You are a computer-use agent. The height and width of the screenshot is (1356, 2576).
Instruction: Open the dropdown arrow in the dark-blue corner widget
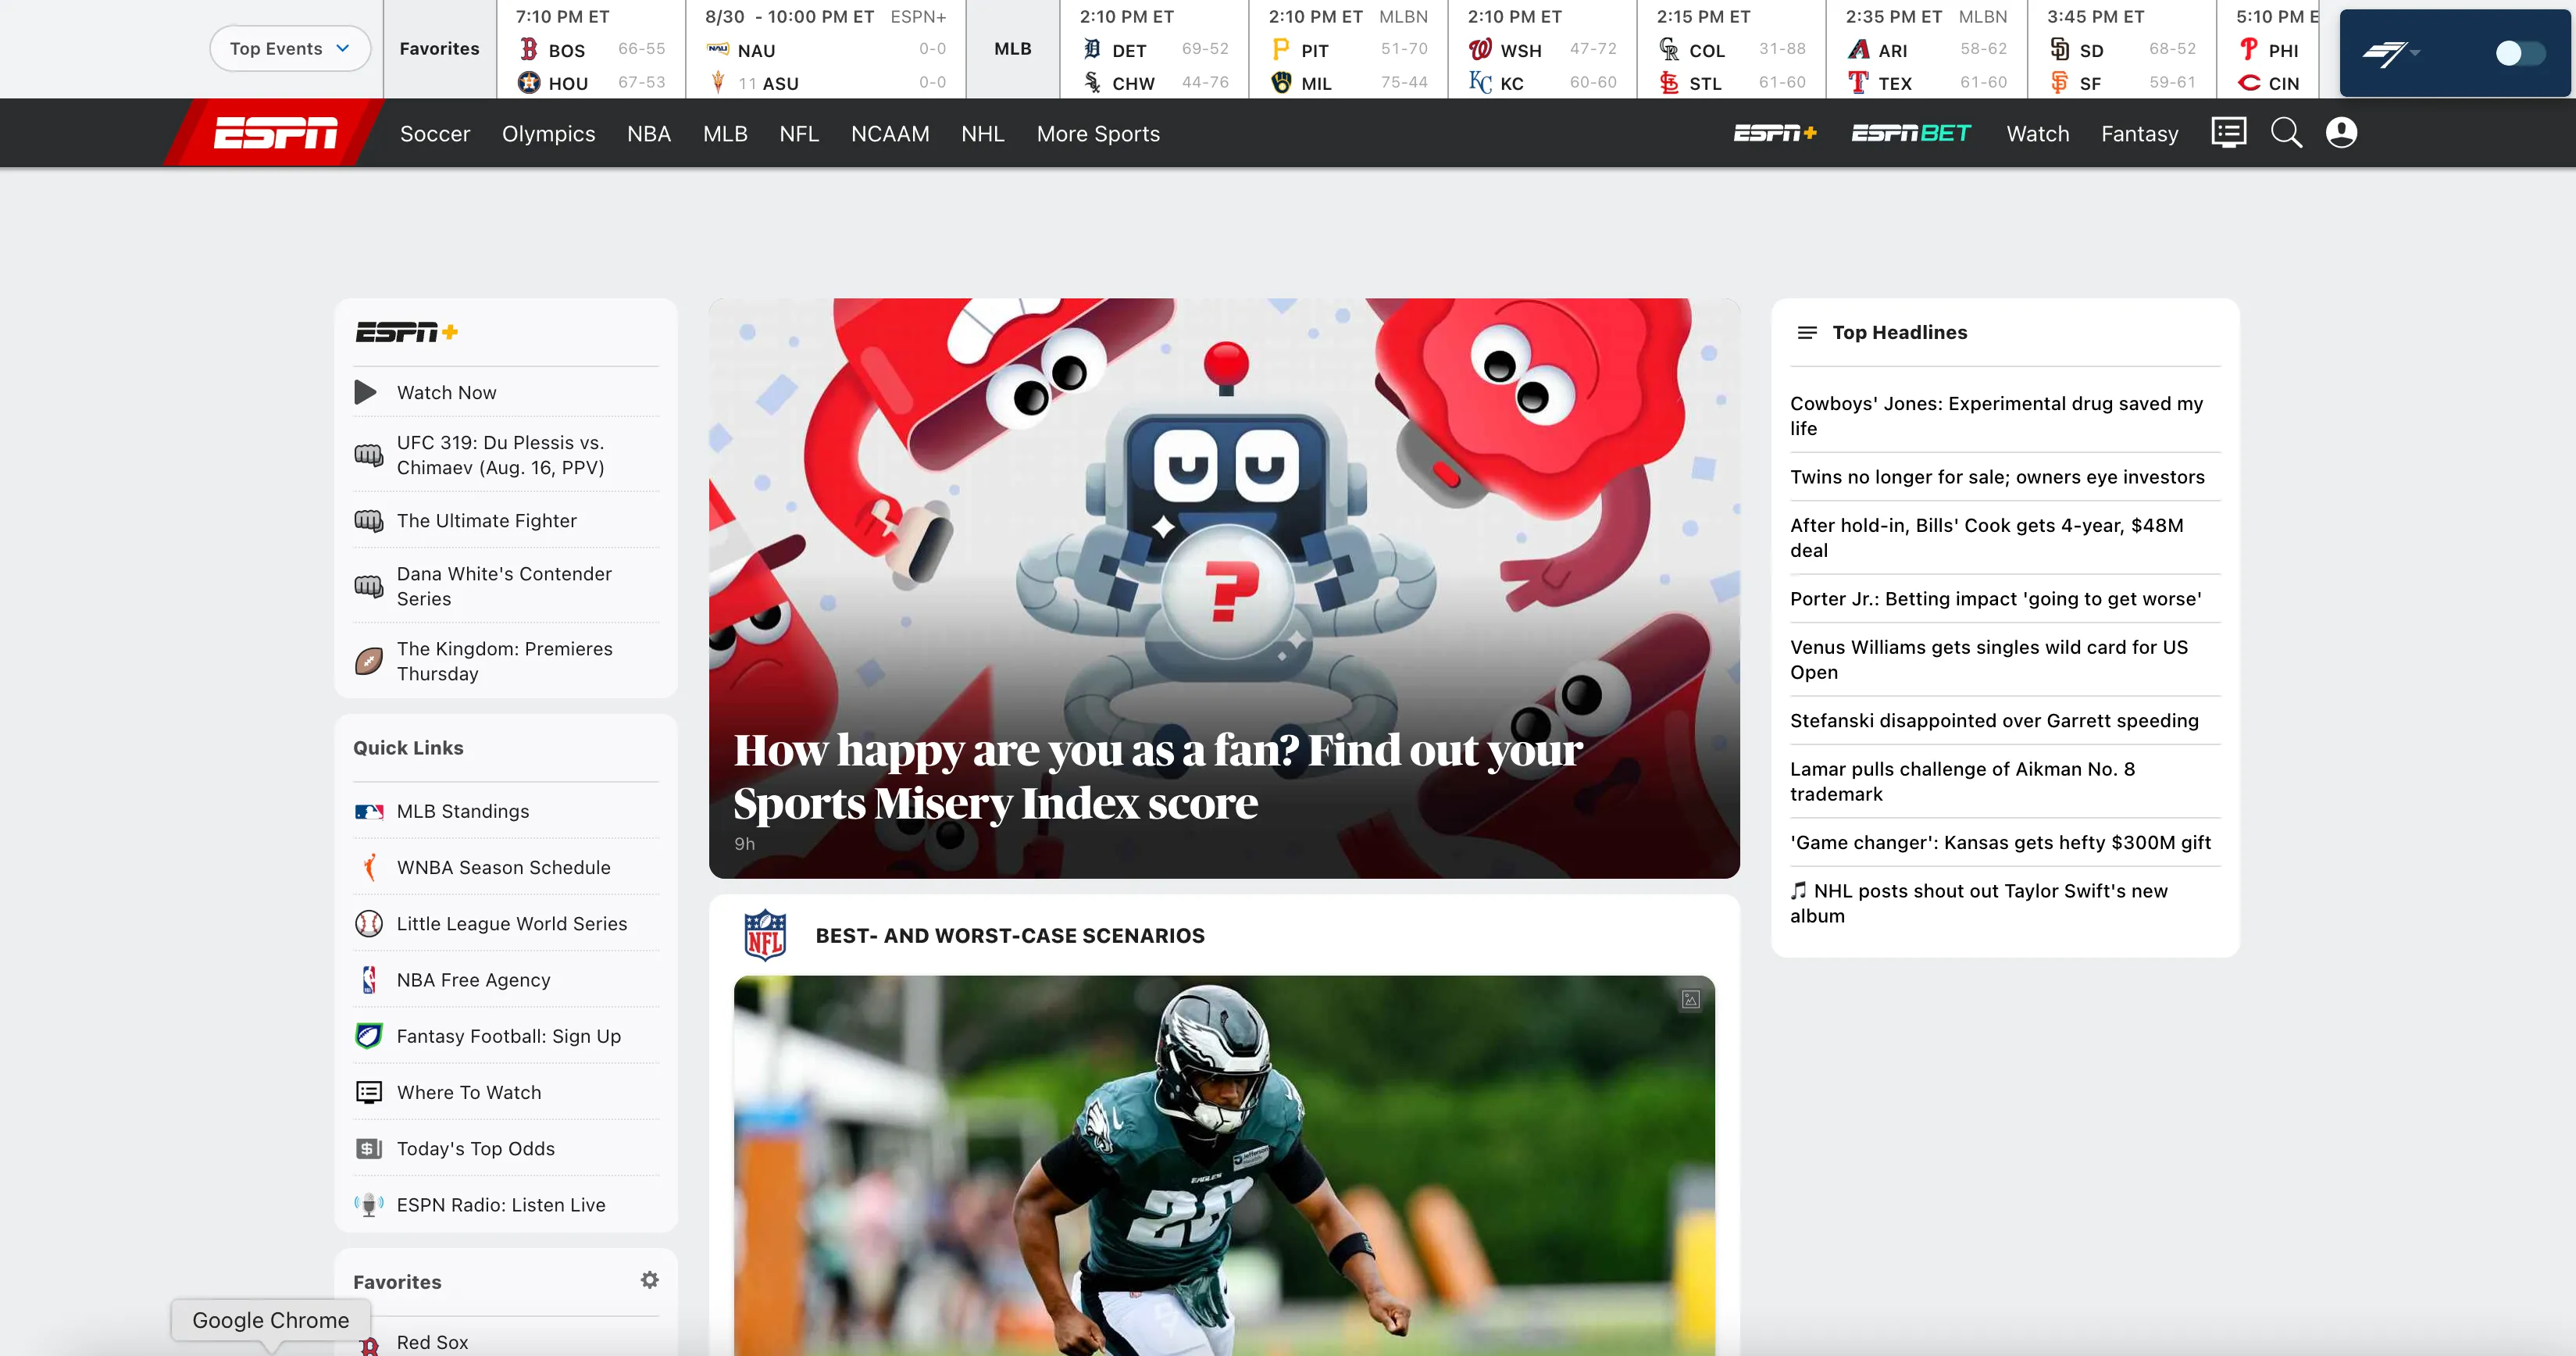click(2416, 53)
